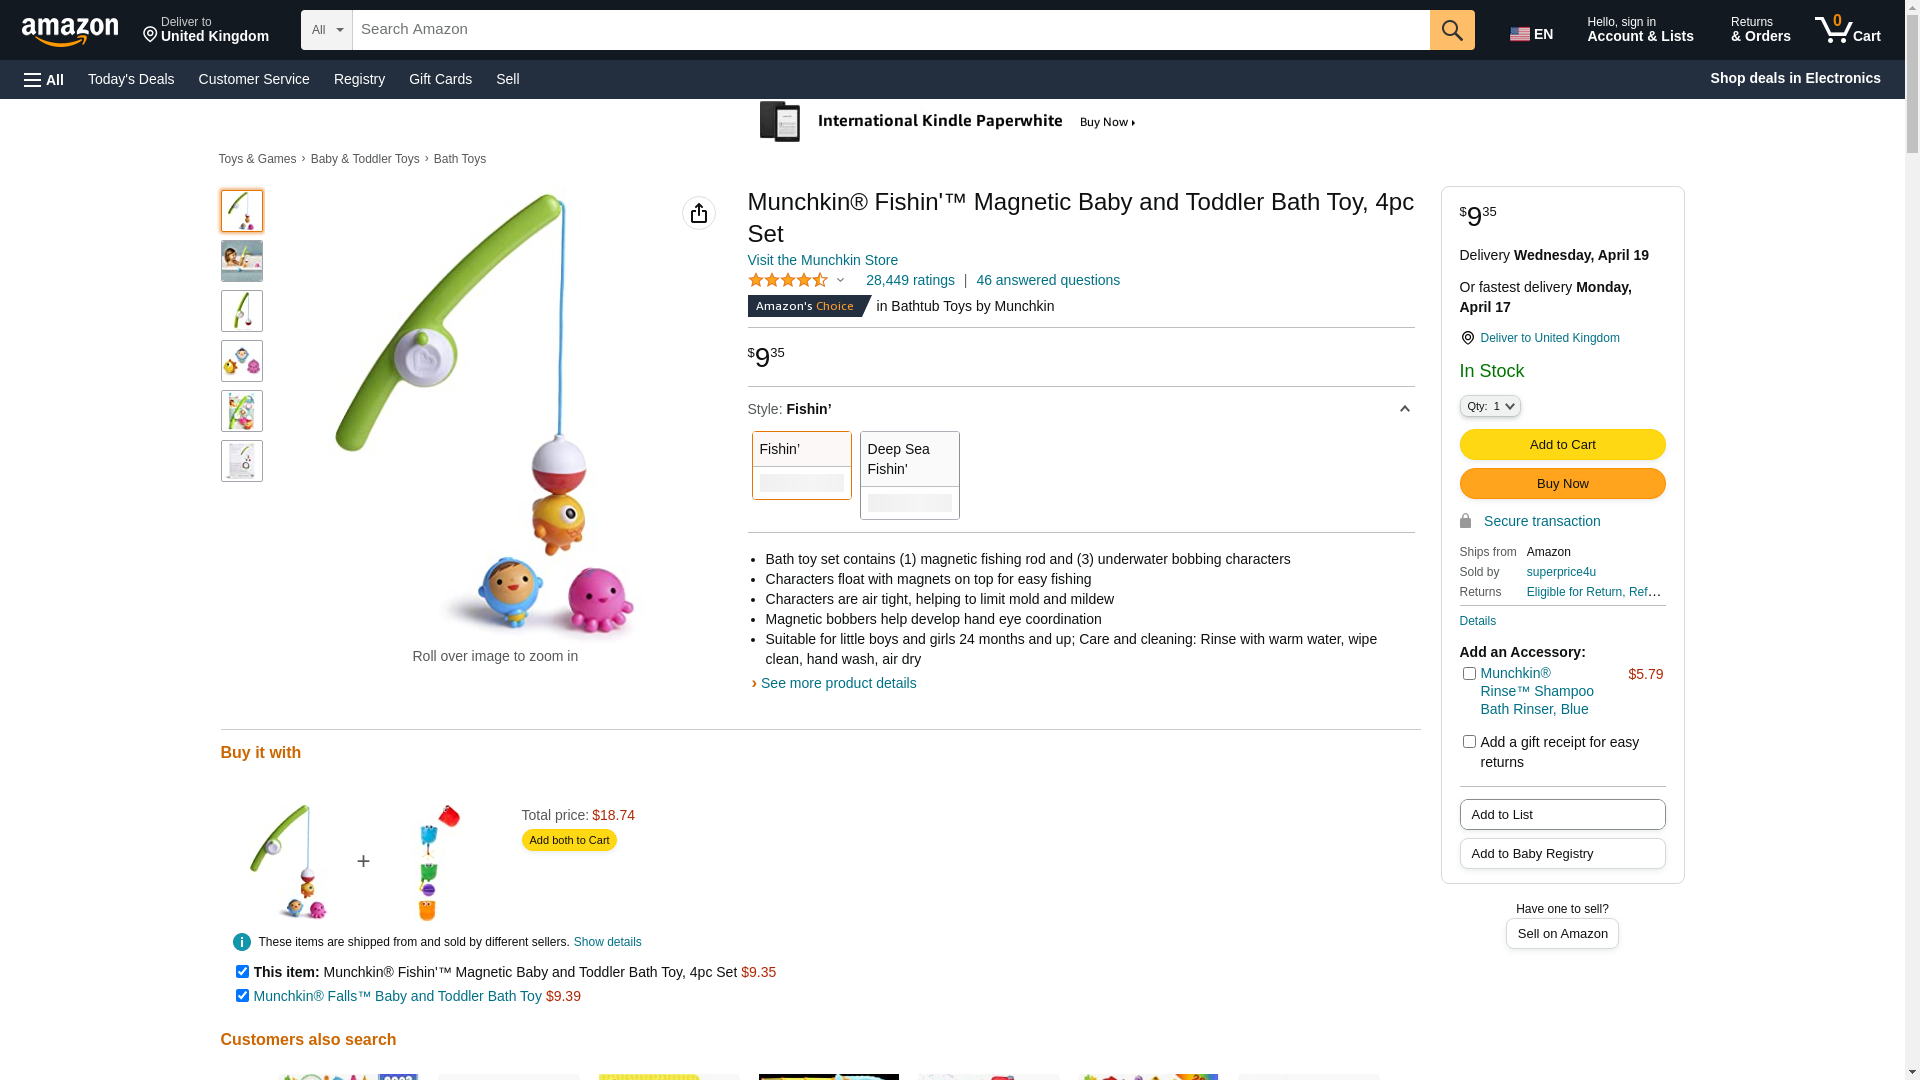Uncheck the Munchkin Falls bath toy checkbox
Screen dimensions: 1920x1080
click(242, 996)
